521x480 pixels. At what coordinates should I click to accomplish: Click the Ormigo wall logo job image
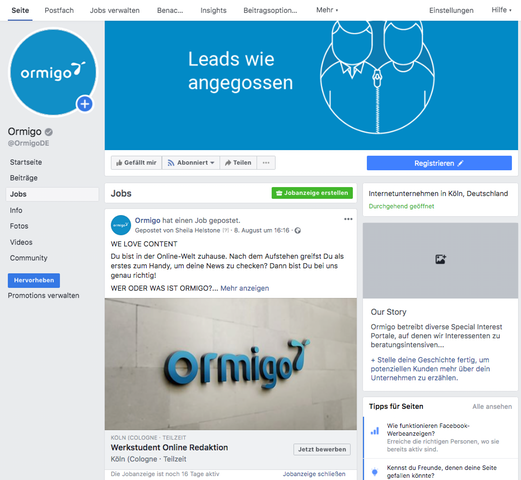pyautogui.click(x=231, y=364)
